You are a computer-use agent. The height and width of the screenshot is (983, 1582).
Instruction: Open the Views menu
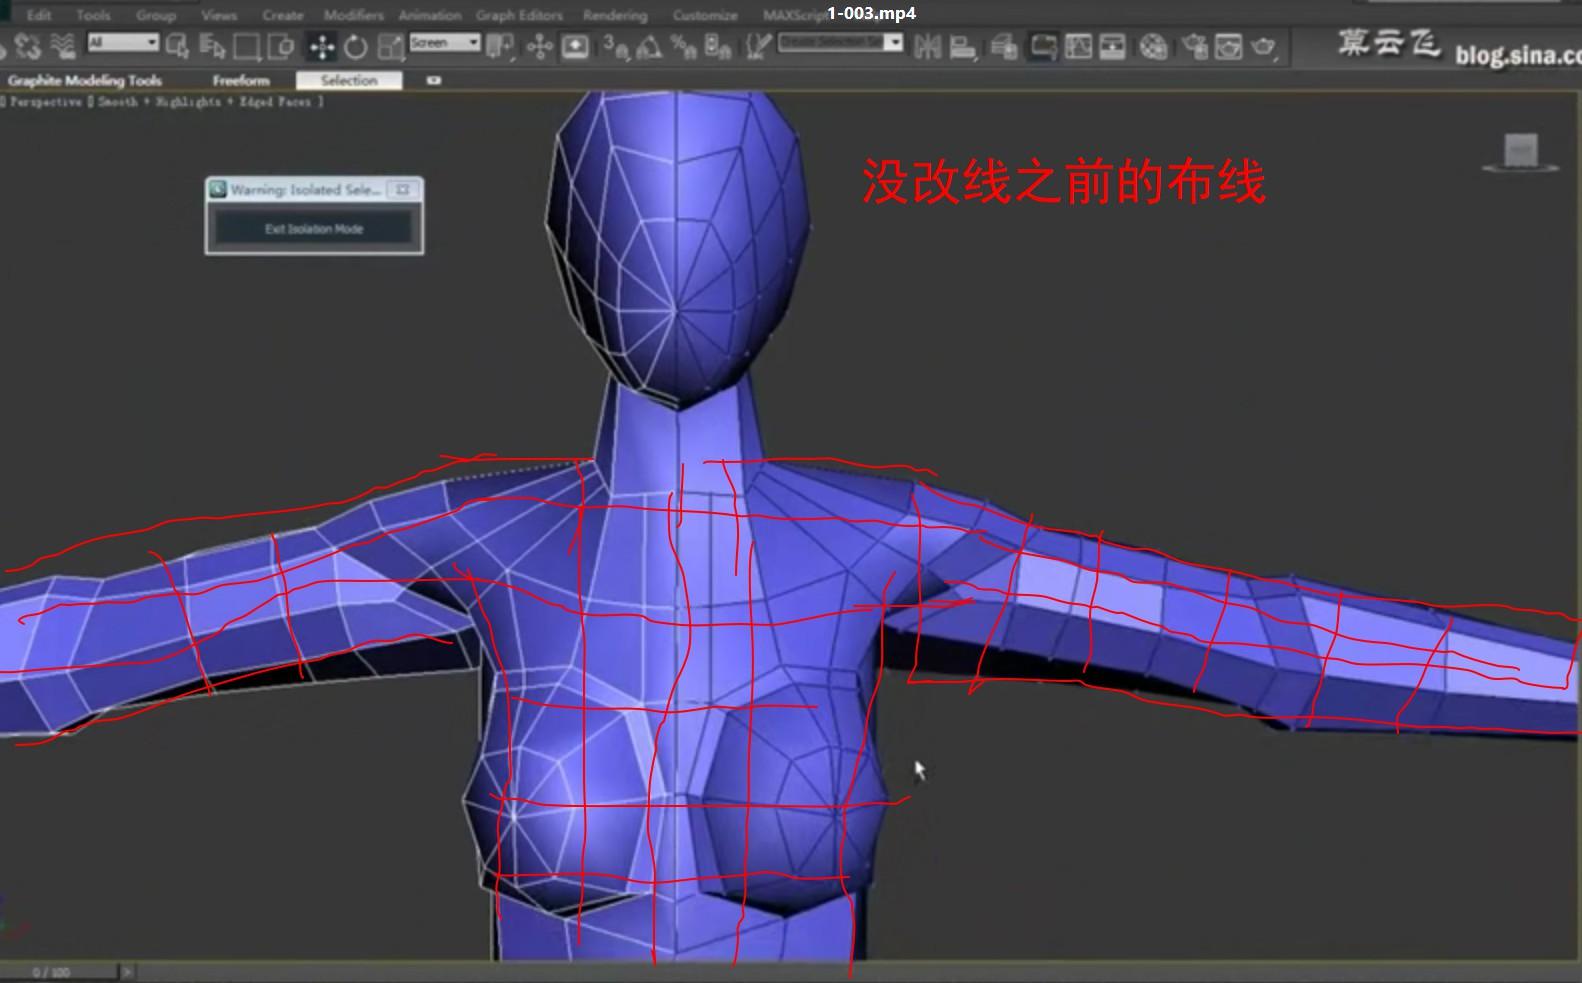[x=219, y=15]
